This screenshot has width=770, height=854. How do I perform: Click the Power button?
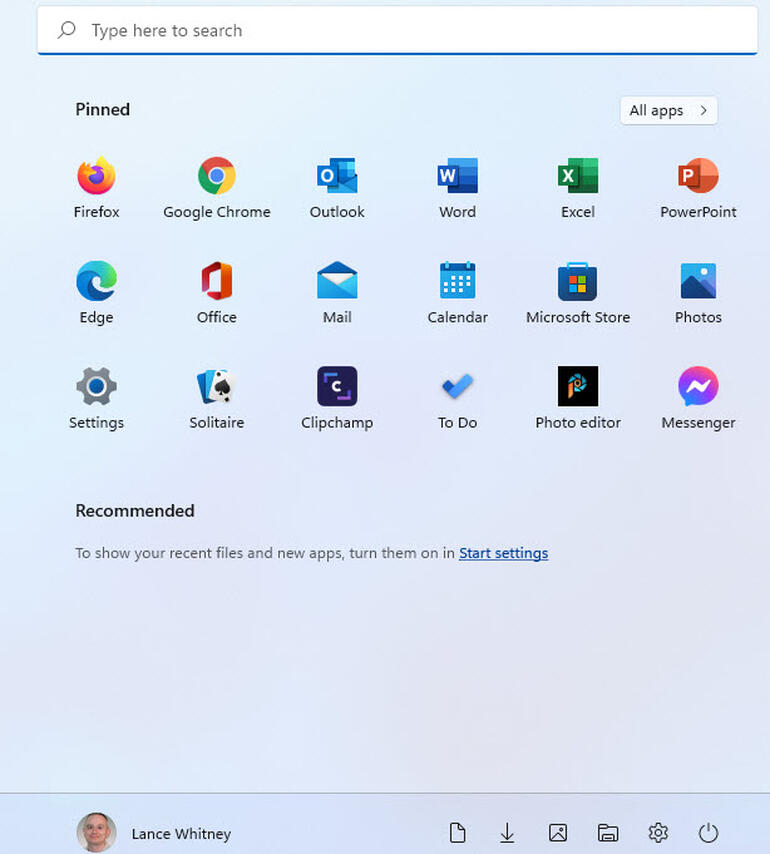click(708, 833)
